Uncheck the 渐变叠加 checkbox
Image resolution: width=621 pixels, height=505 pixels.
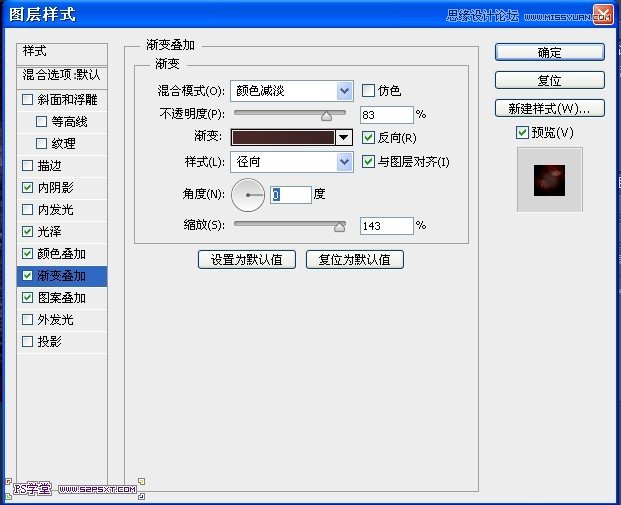[27, 275]
